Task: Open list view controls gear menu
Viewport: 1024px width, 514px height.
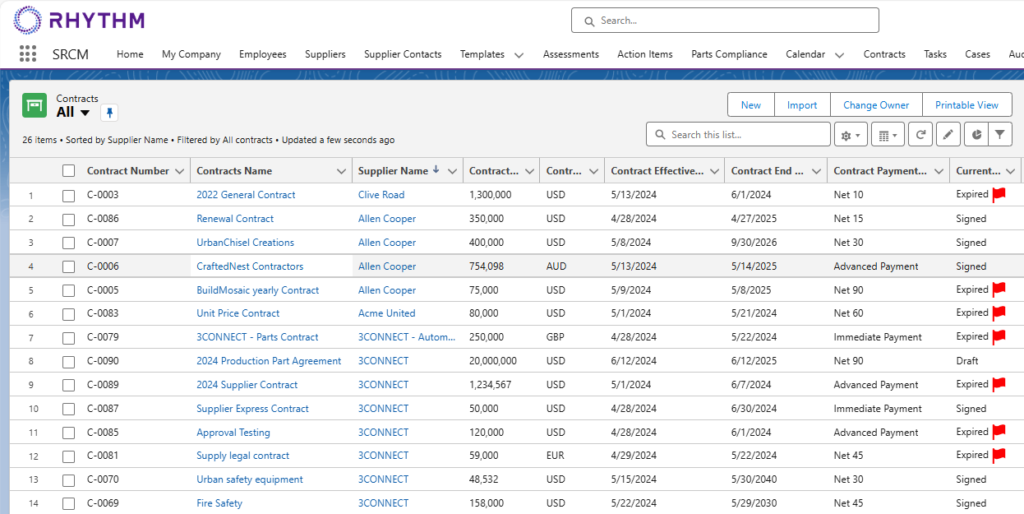Action: click(850, 135)
